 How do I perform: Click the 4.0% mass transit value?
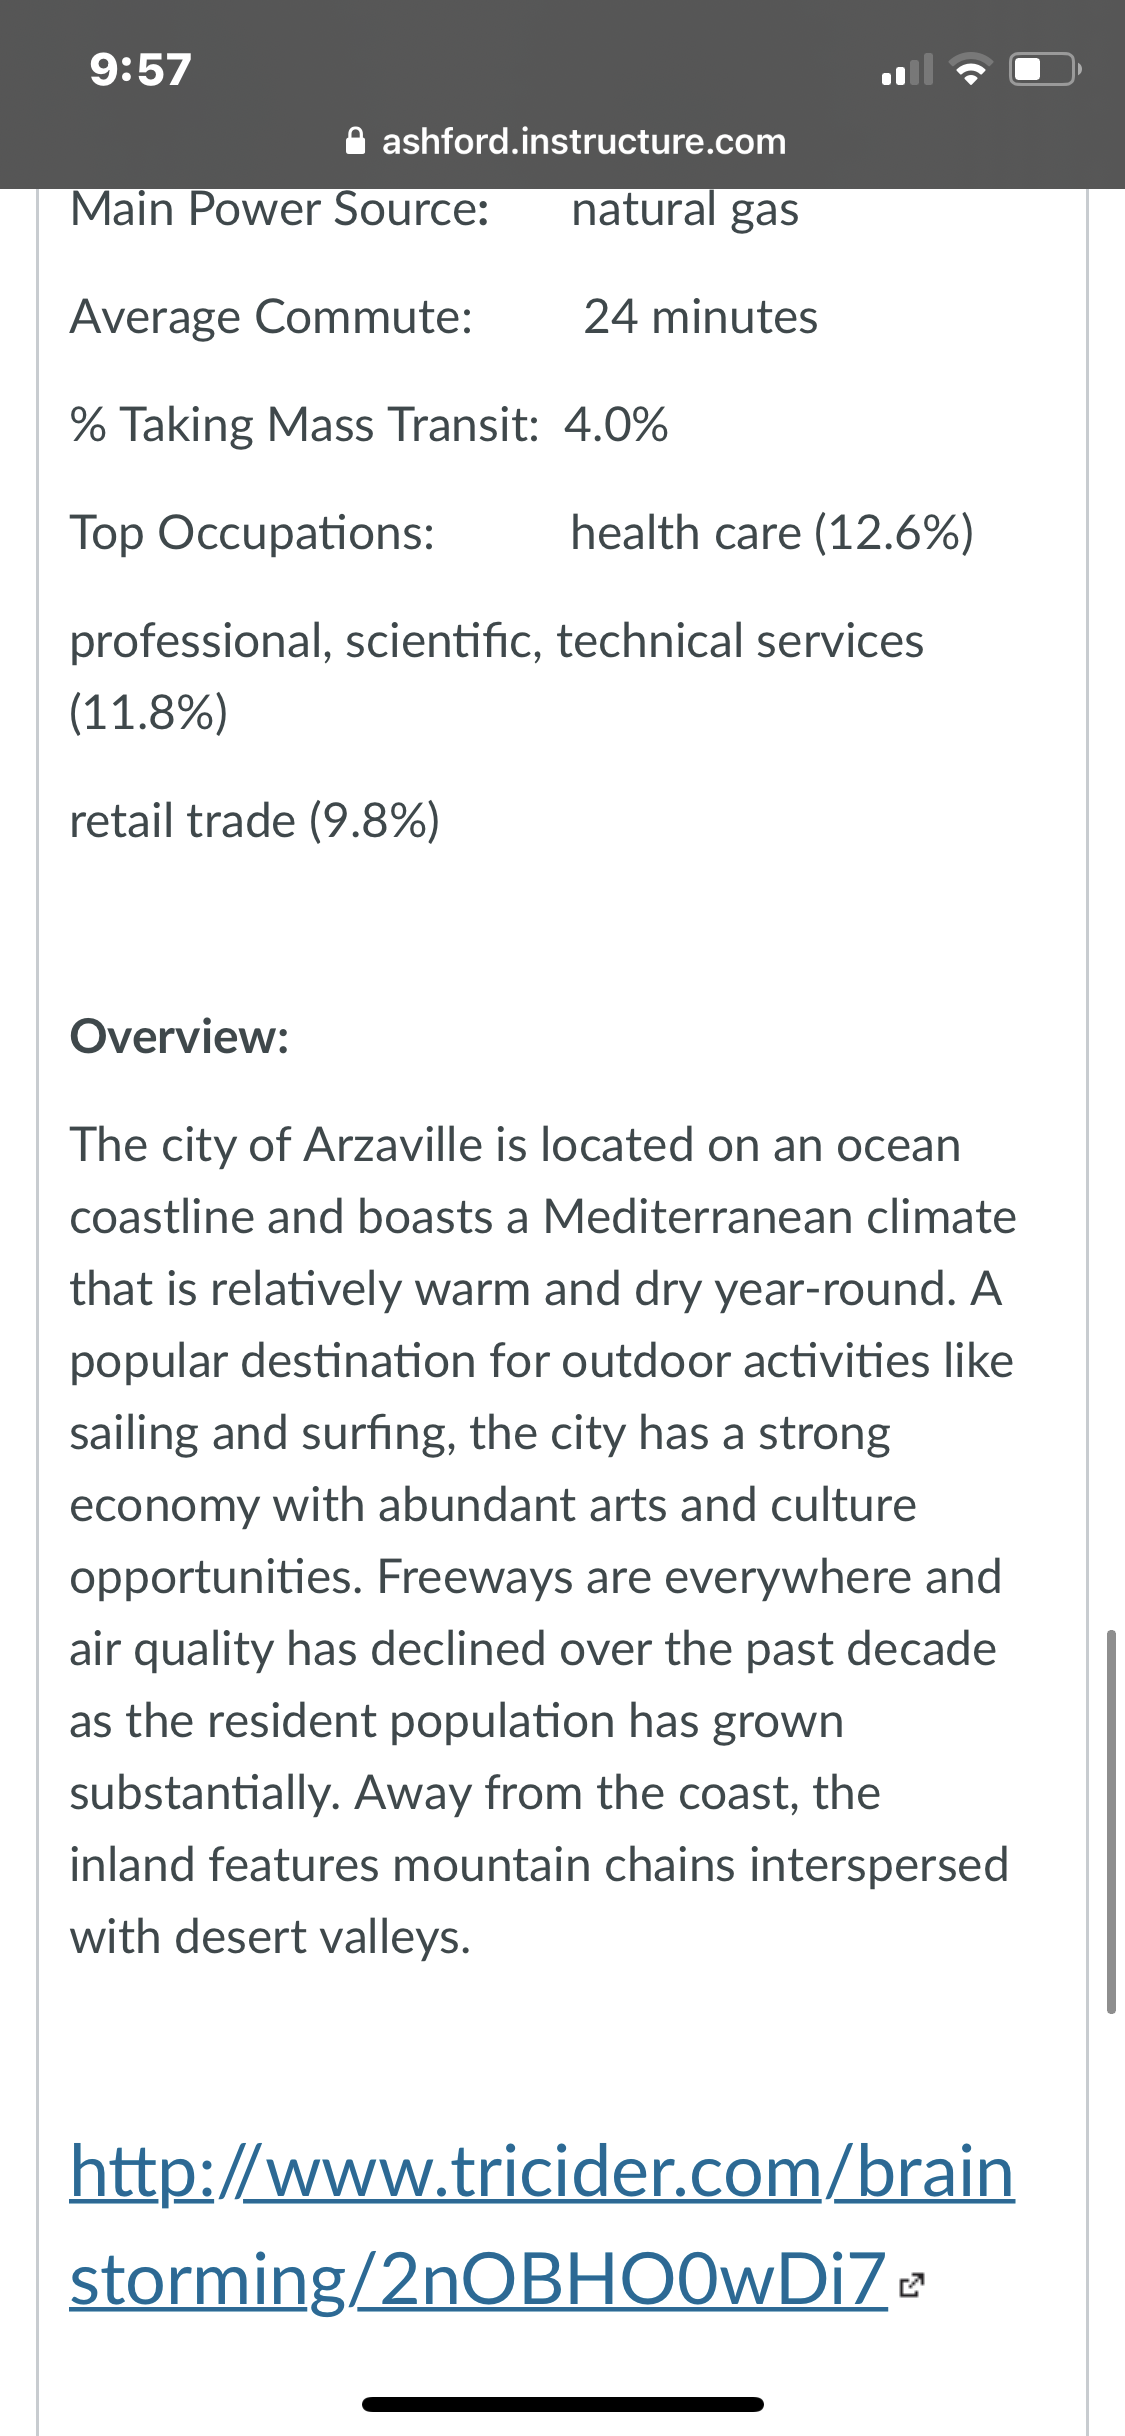point(616,425)
